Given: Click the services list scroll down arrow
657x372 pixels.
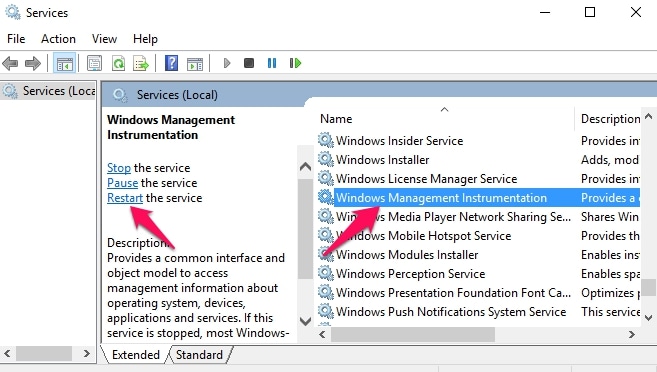Looking at the screenshot, I should pos(648,318).
